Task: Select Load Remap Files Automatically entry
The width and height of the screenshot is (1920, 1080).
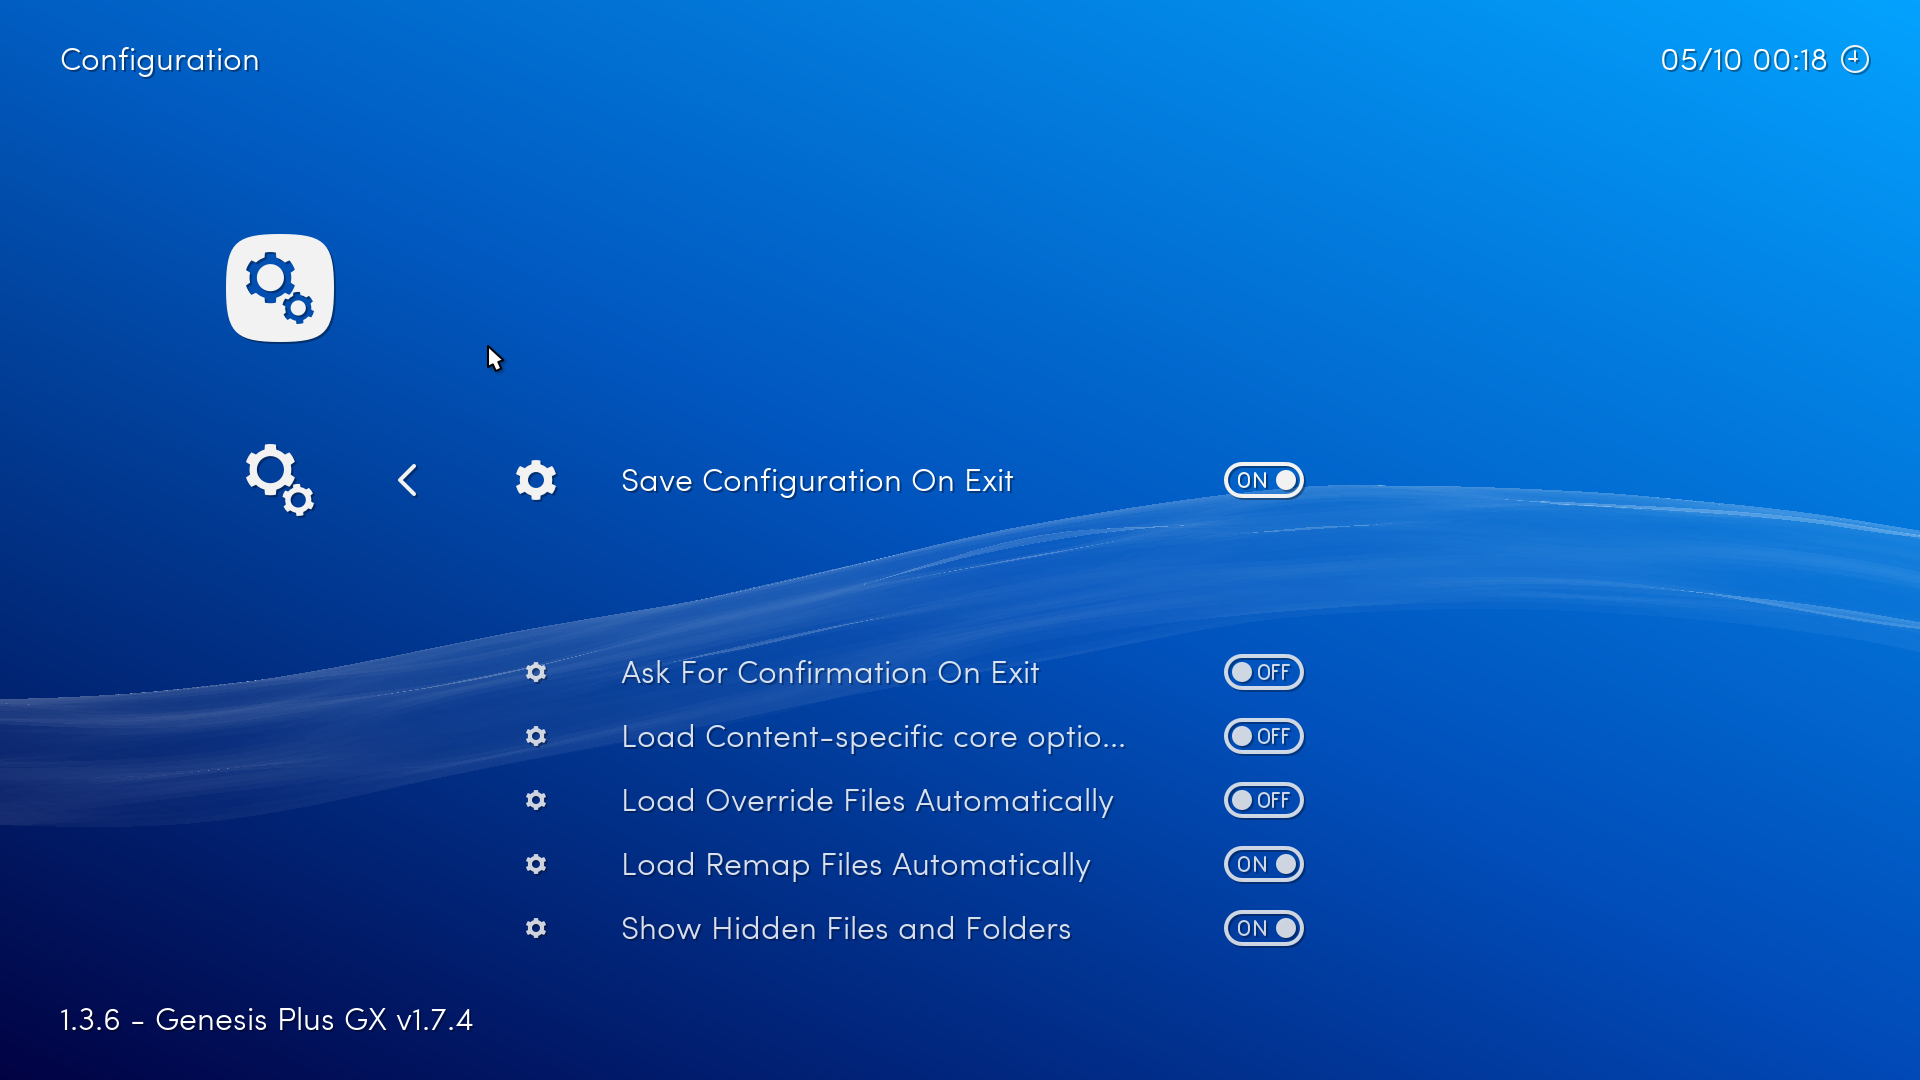Action: pyautogui.click(x=856, y=865)
